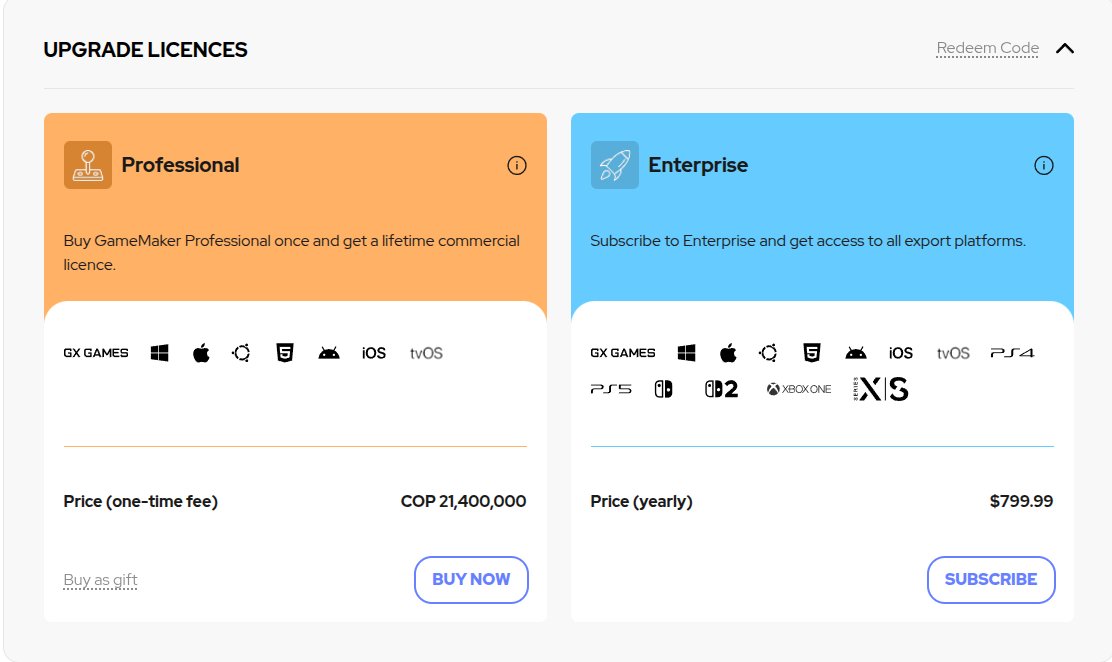Click the Windows icon under Professional
Screen dimensions: 1112x662
coord(160,353)
